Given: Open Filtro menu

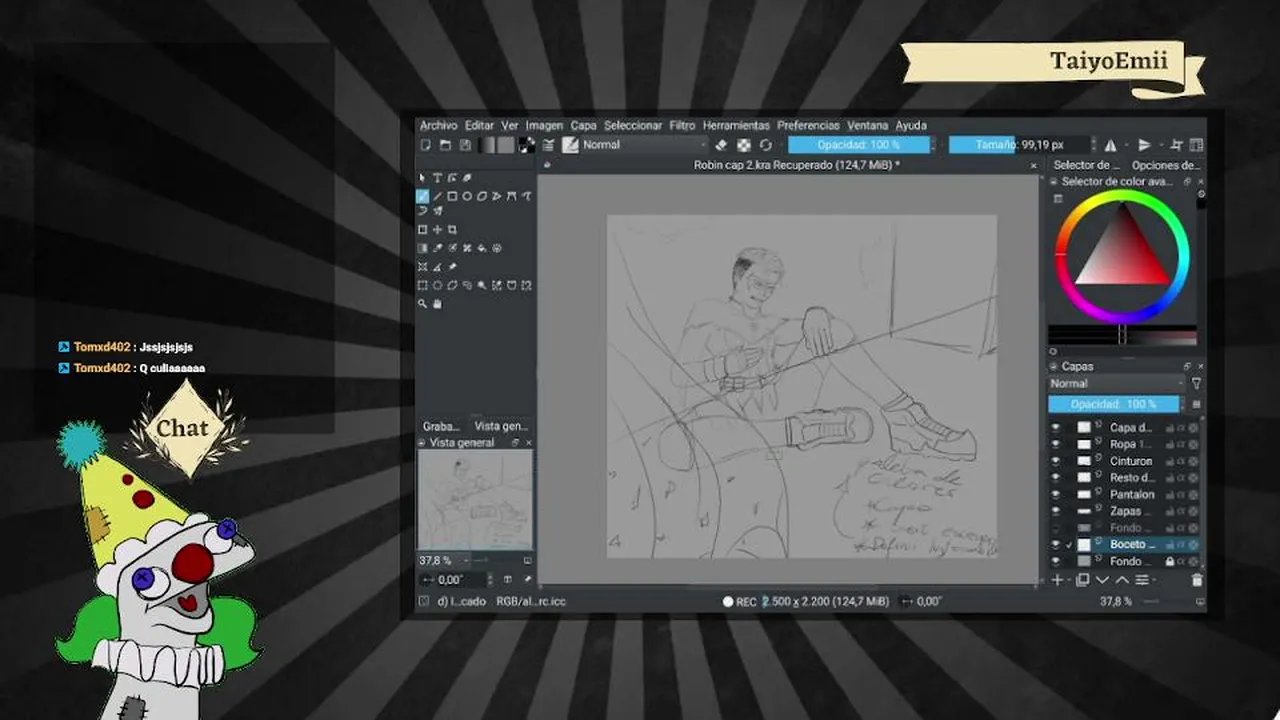Looking at the screenshot, I should [682, 126].
